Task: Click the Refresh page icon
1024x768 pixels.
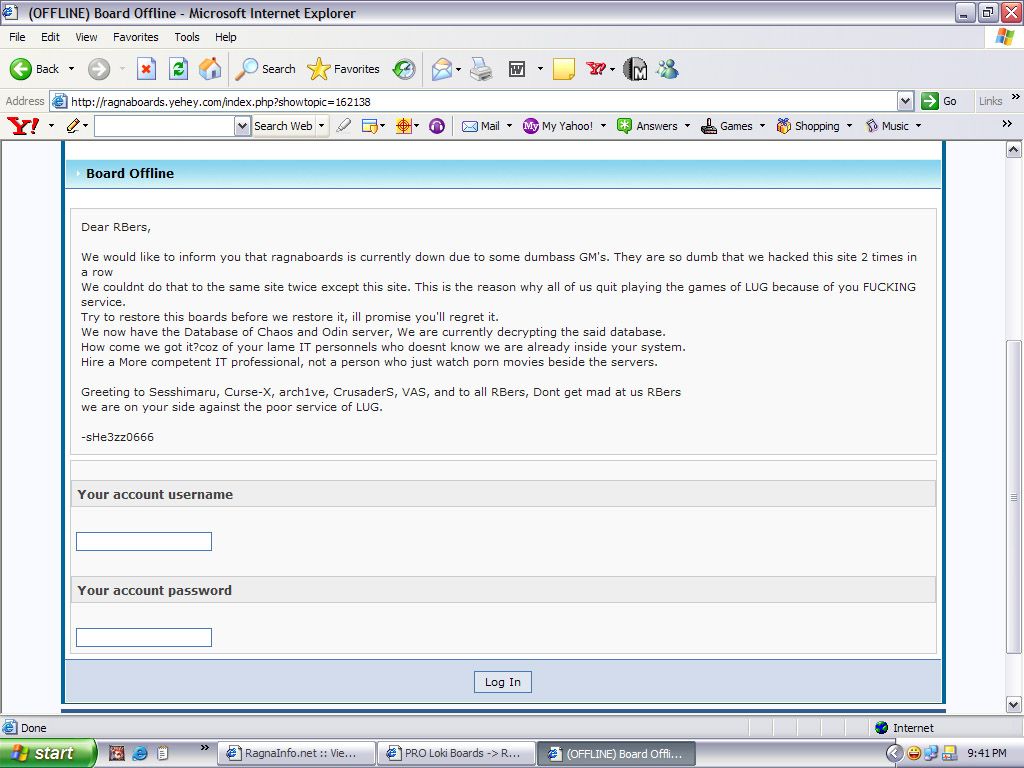Action: click(178, 69)
